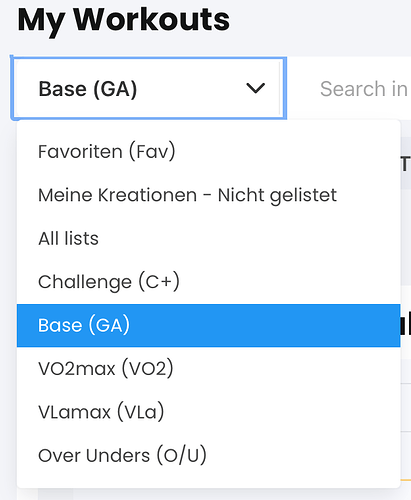
Task: Switch the filter to the favorites list
Action: pyautogui.click(x=208, y=152)
